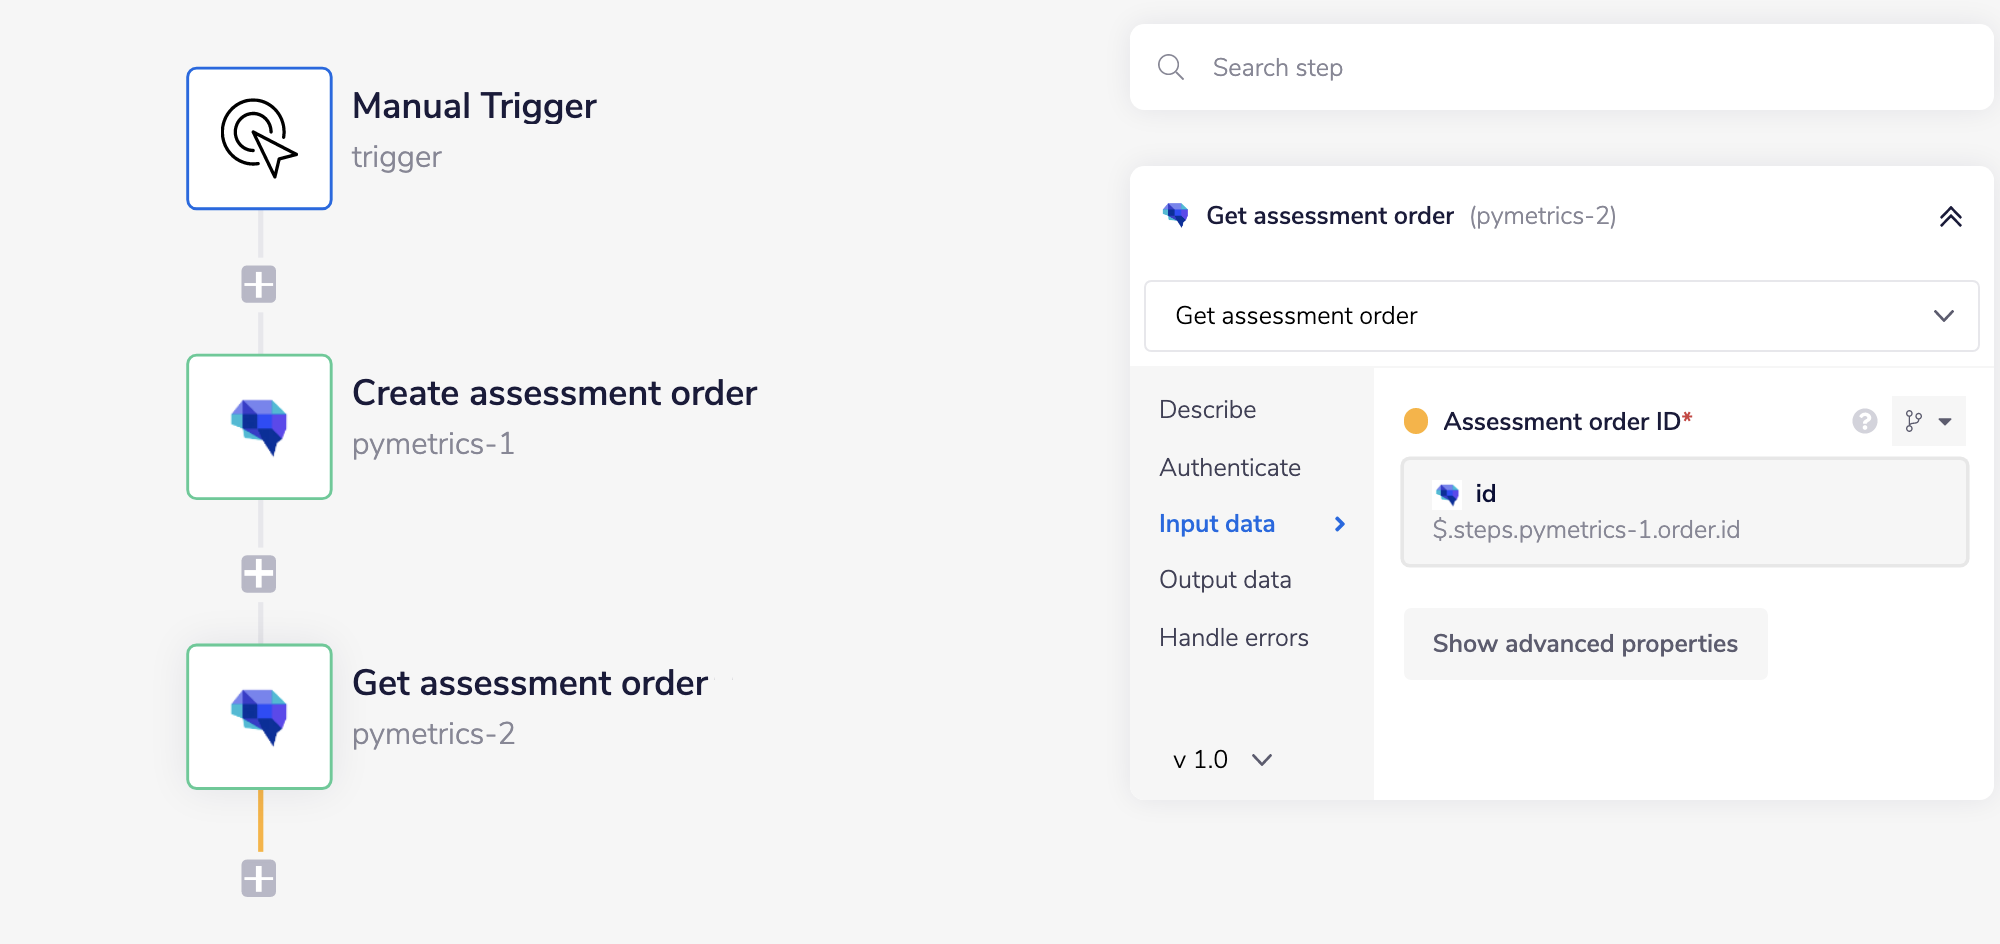The image size is (2000, 944).
Task: Collapse the Get assessment order panel
Action: point(1950,216)
